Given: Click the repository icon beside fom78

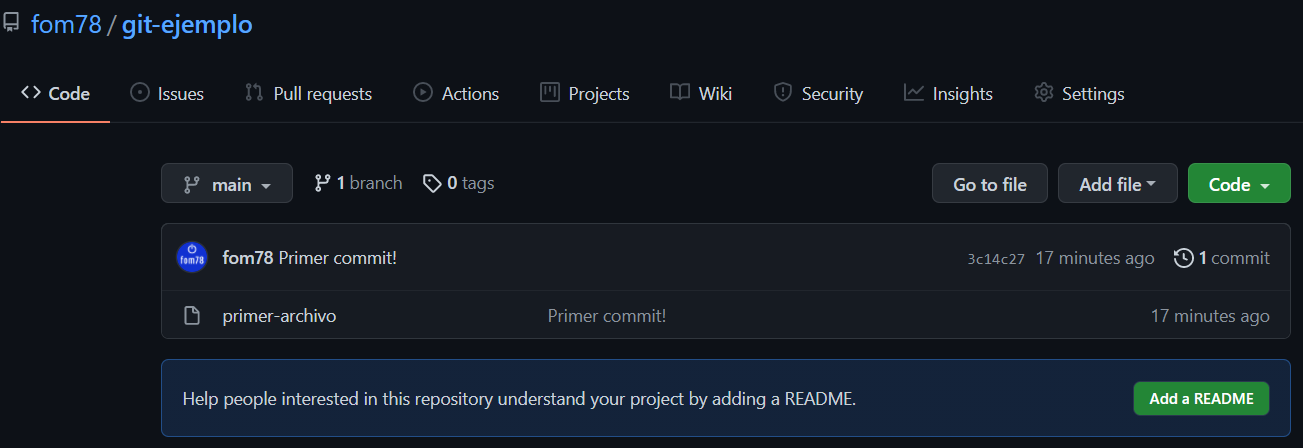Looking at the screenshot, I should 11,24.
